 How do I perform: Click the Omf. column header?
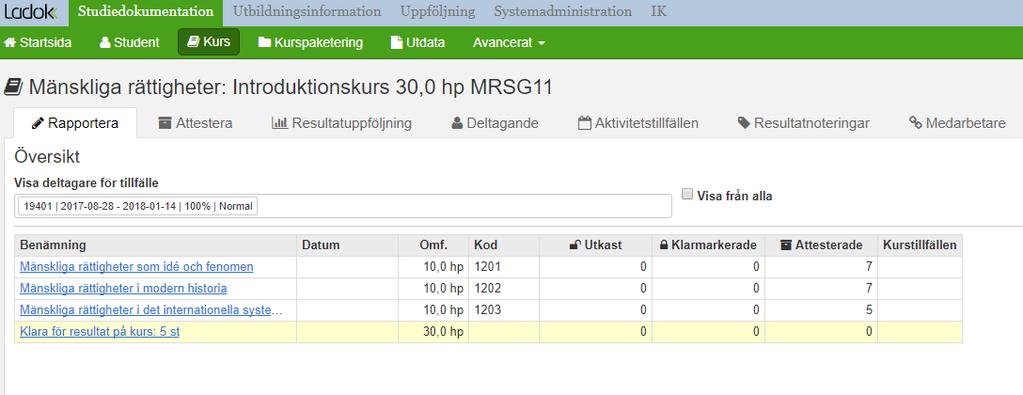pos(433,245)
